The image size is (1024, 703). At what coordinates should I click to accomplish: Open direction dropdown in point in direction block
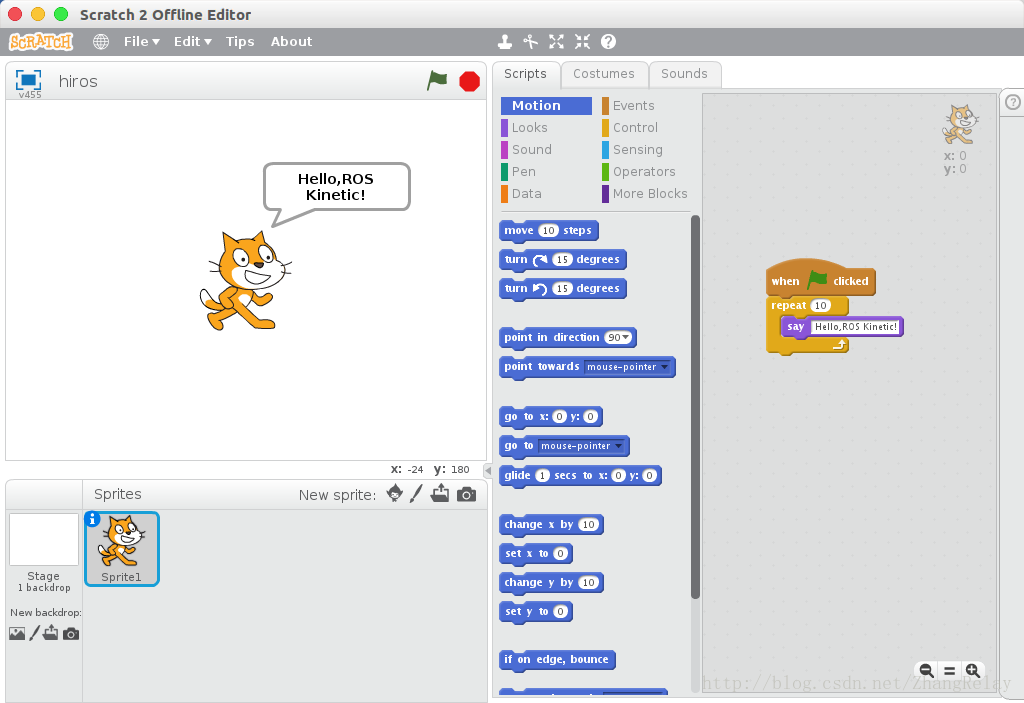pyautogui.click(x=626, y=338)
